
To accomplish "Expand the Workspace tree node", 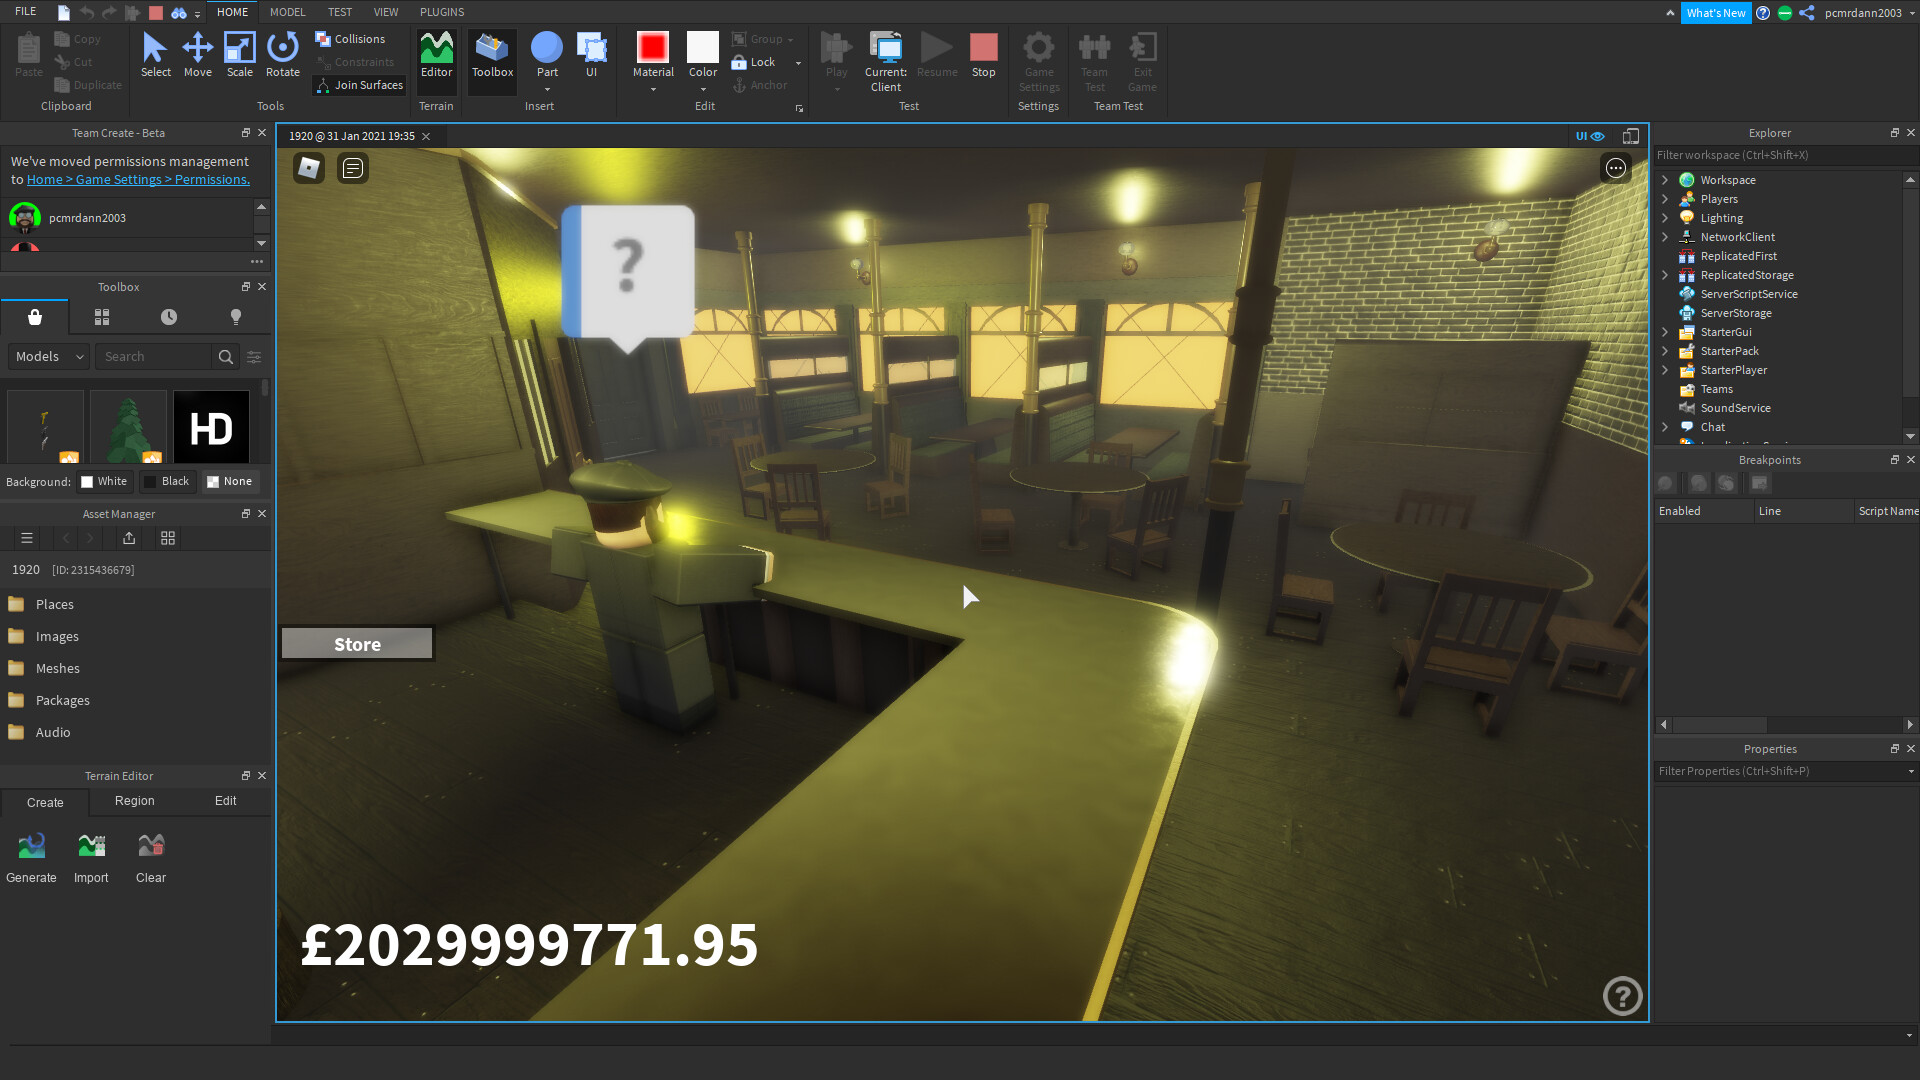I will (1665, 180).
